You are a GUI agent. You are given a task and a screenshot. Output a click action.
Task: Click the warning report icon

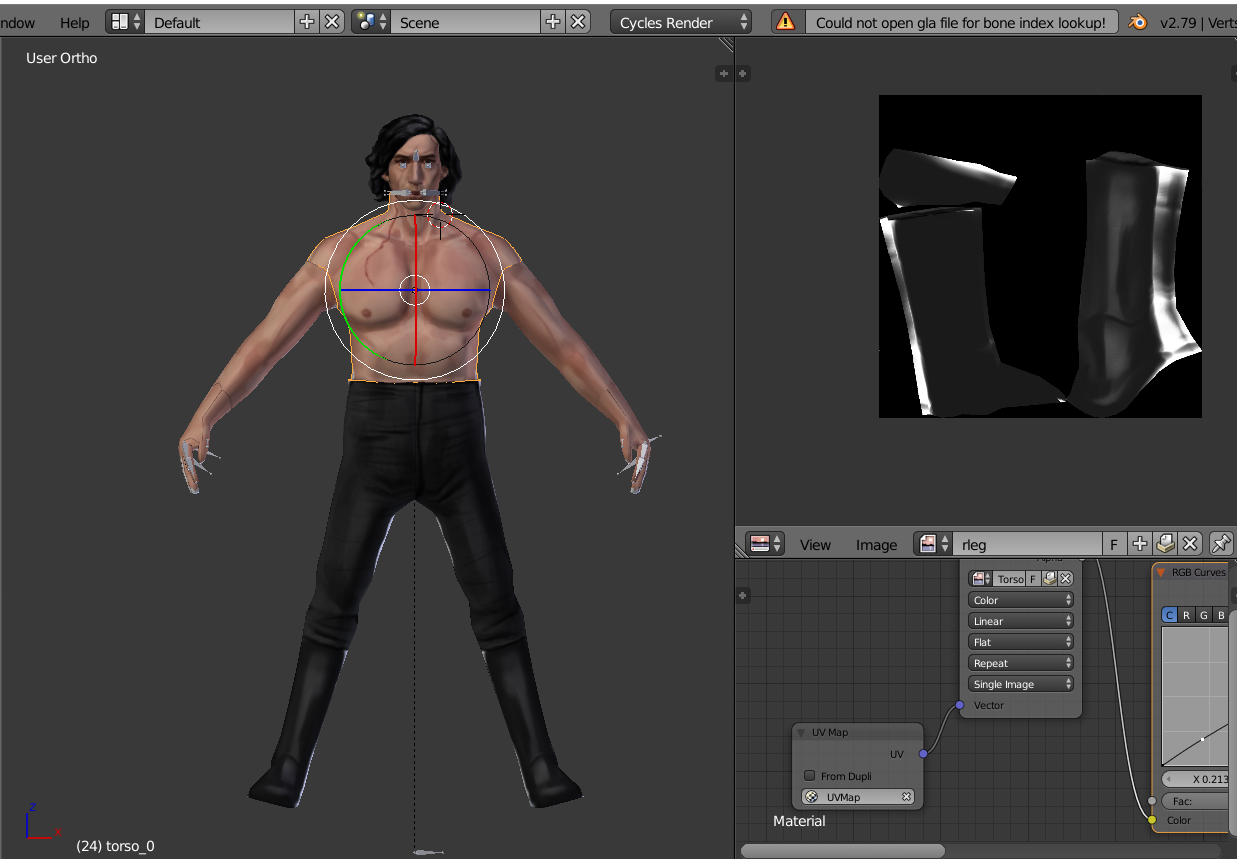(x=787, y=22)
